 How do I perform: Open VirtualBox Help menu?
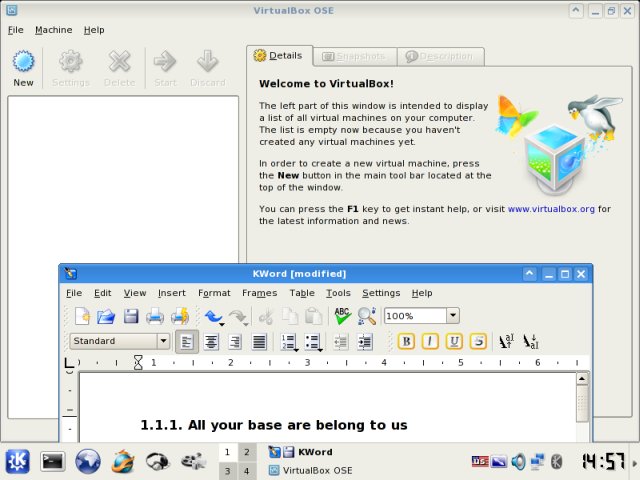coord(94,30)
